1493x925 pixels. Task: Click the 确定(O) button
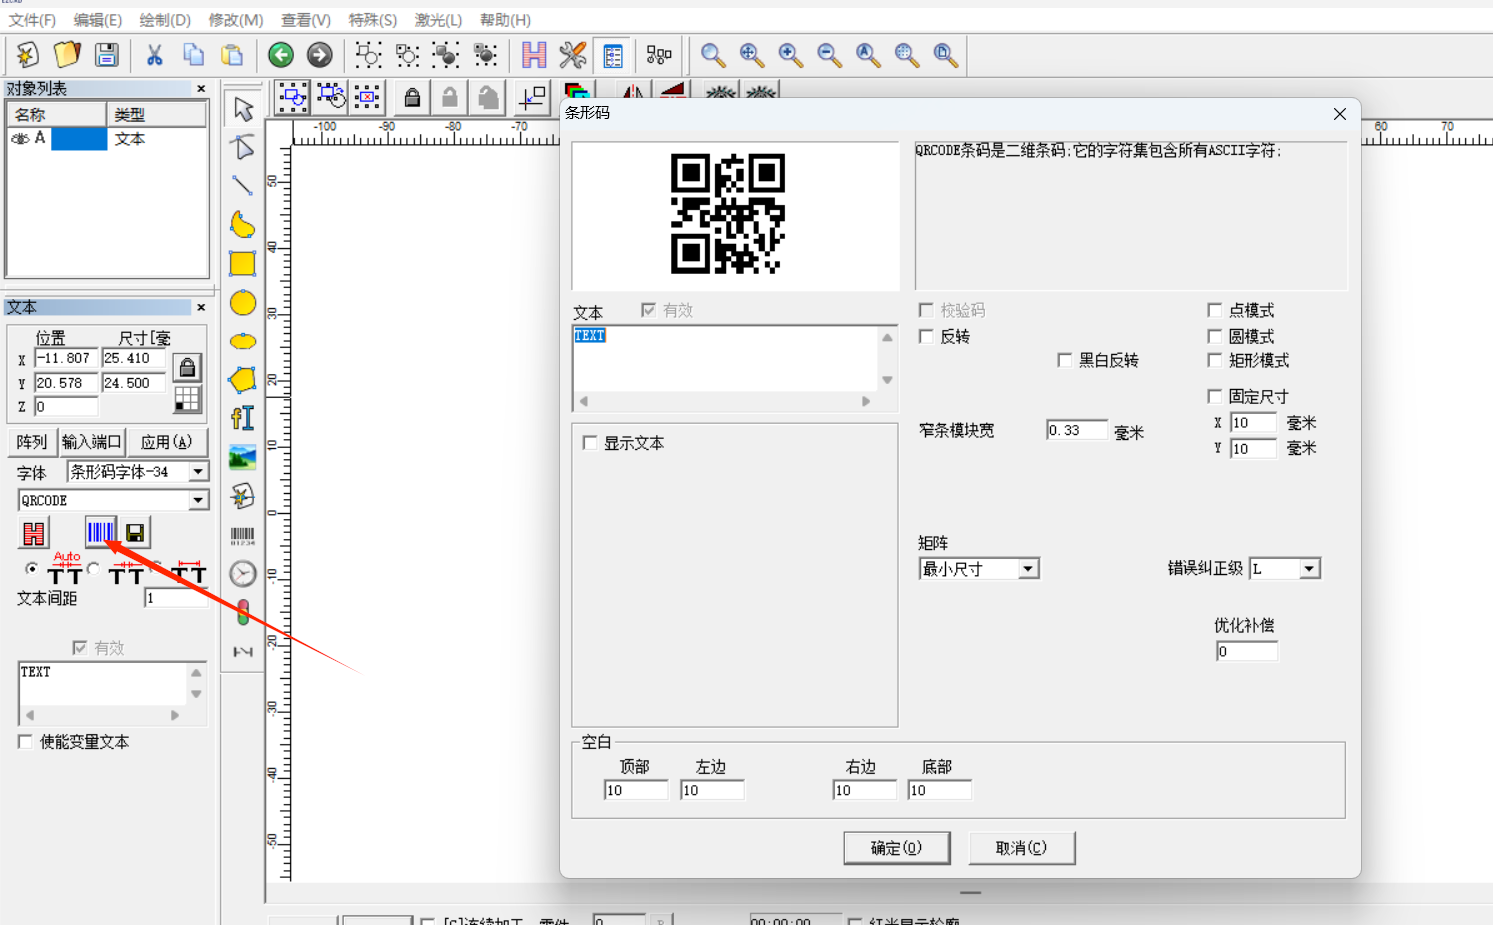896,848
